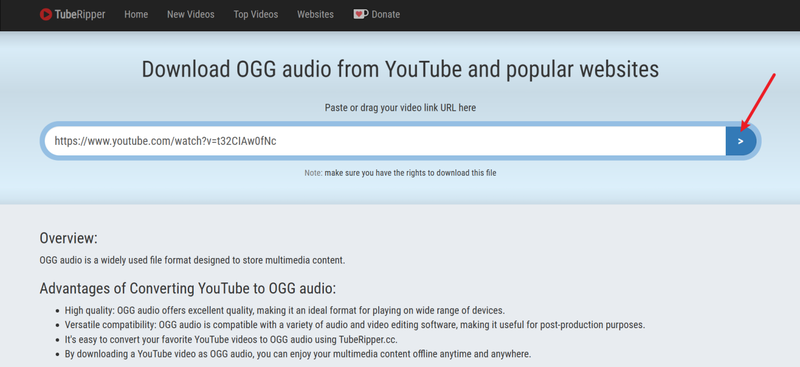This screenshot has width=800, height=367.
Task: Click inside the video link URL field
Action: click(x=385, y=141)
